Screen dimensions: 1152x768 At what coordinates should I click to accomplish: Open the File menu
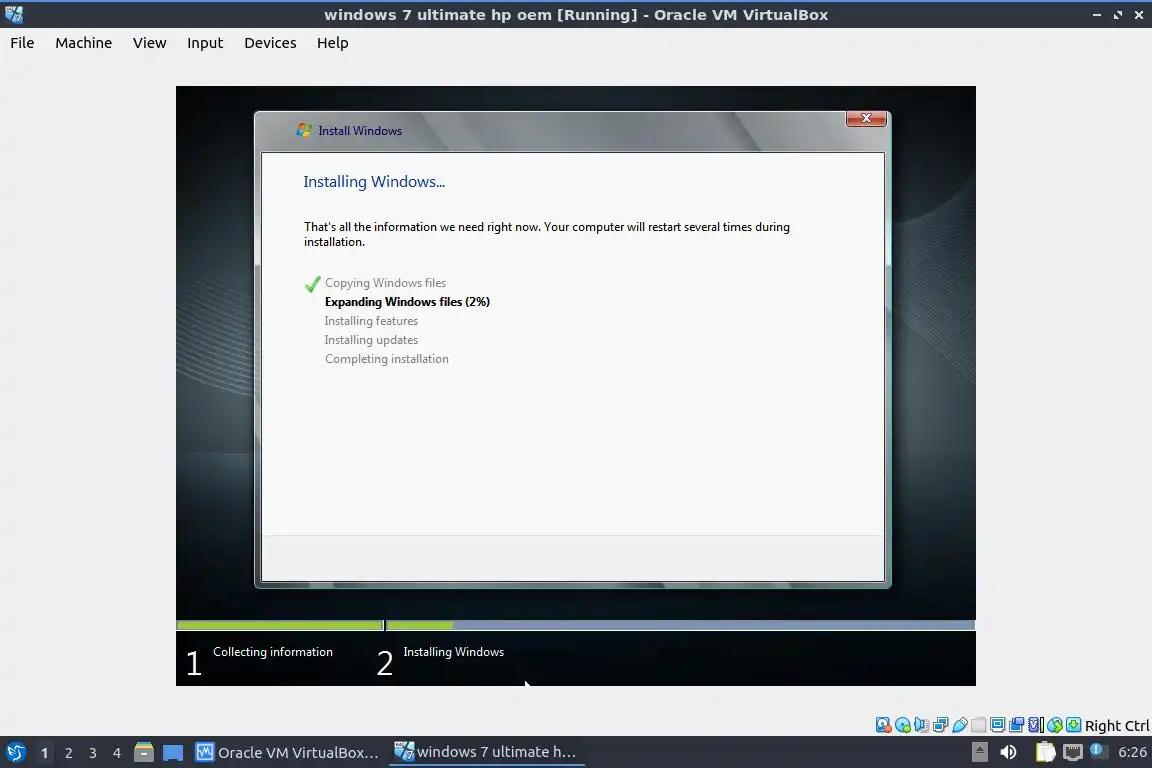22,43
